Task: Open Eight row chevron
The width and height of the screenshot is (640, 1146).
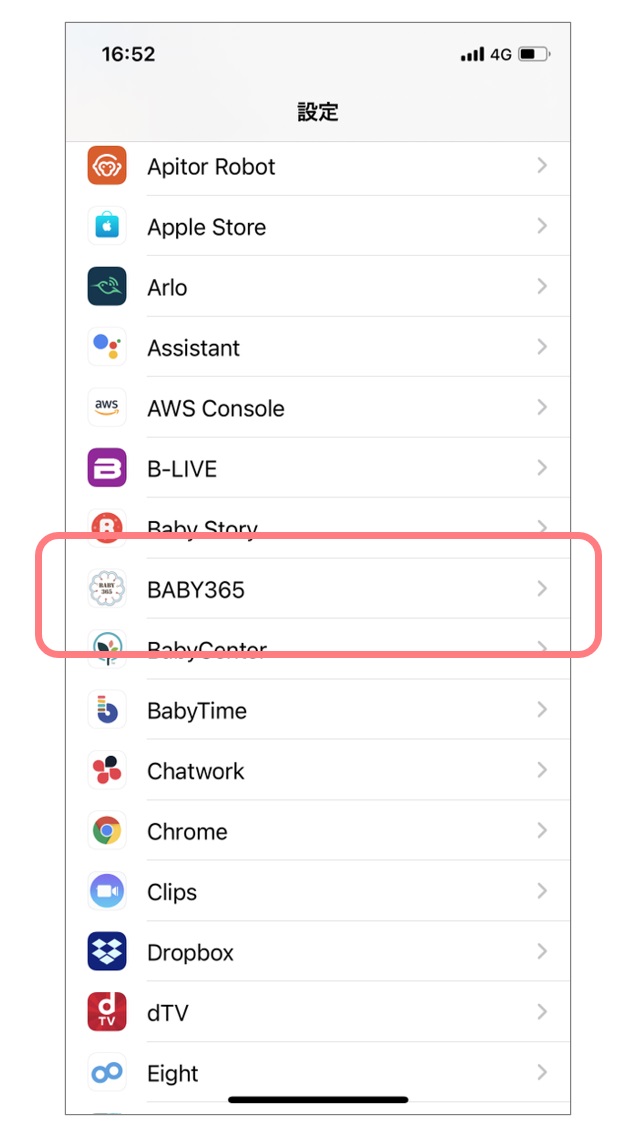Action: click(x=542, y=1073)
